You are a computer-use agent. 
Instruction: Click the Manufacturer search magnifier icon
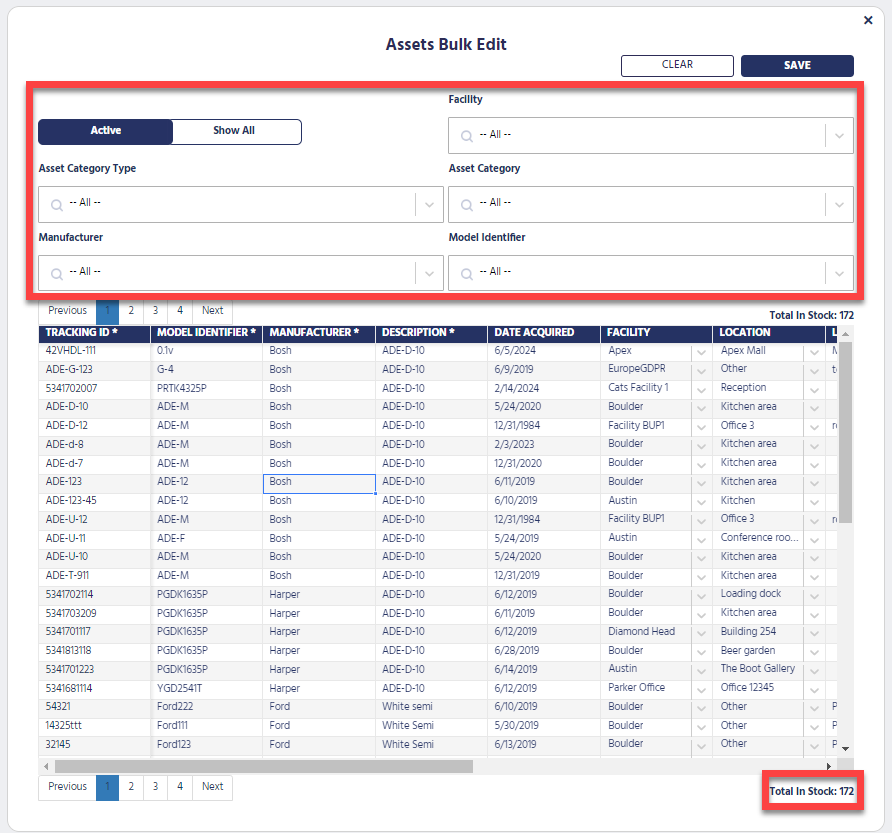coord(56,271)
